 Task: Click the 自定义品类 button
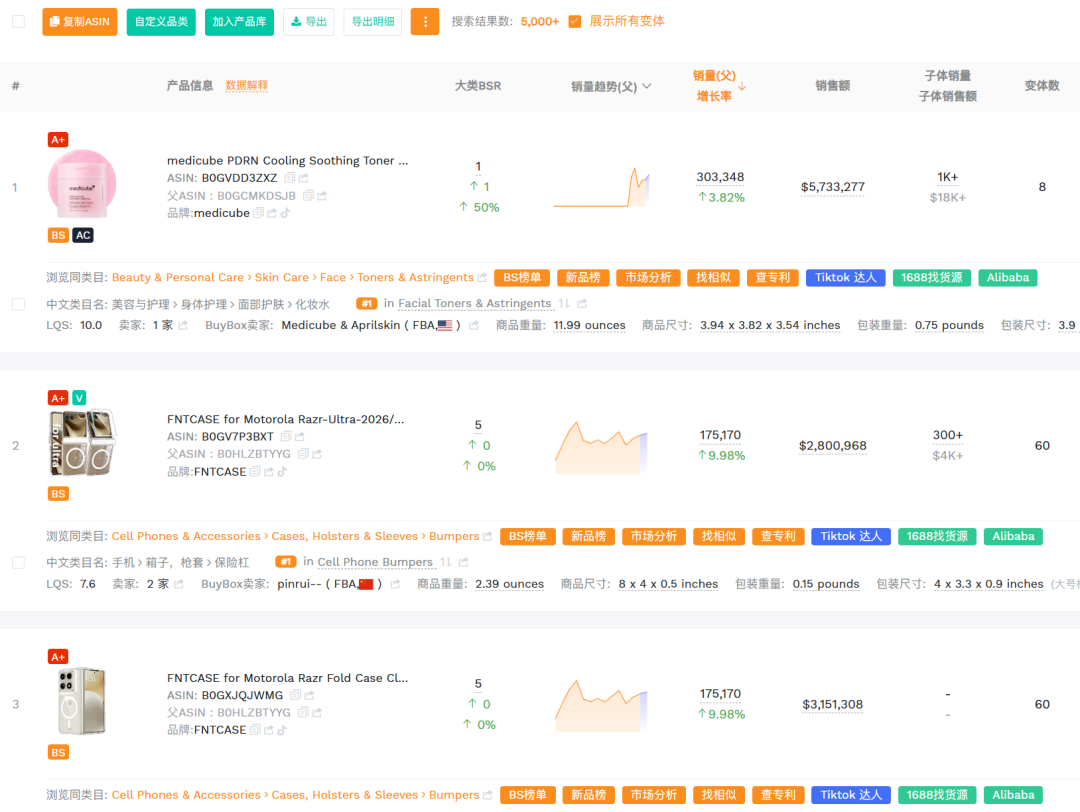(x=161, y=21)
